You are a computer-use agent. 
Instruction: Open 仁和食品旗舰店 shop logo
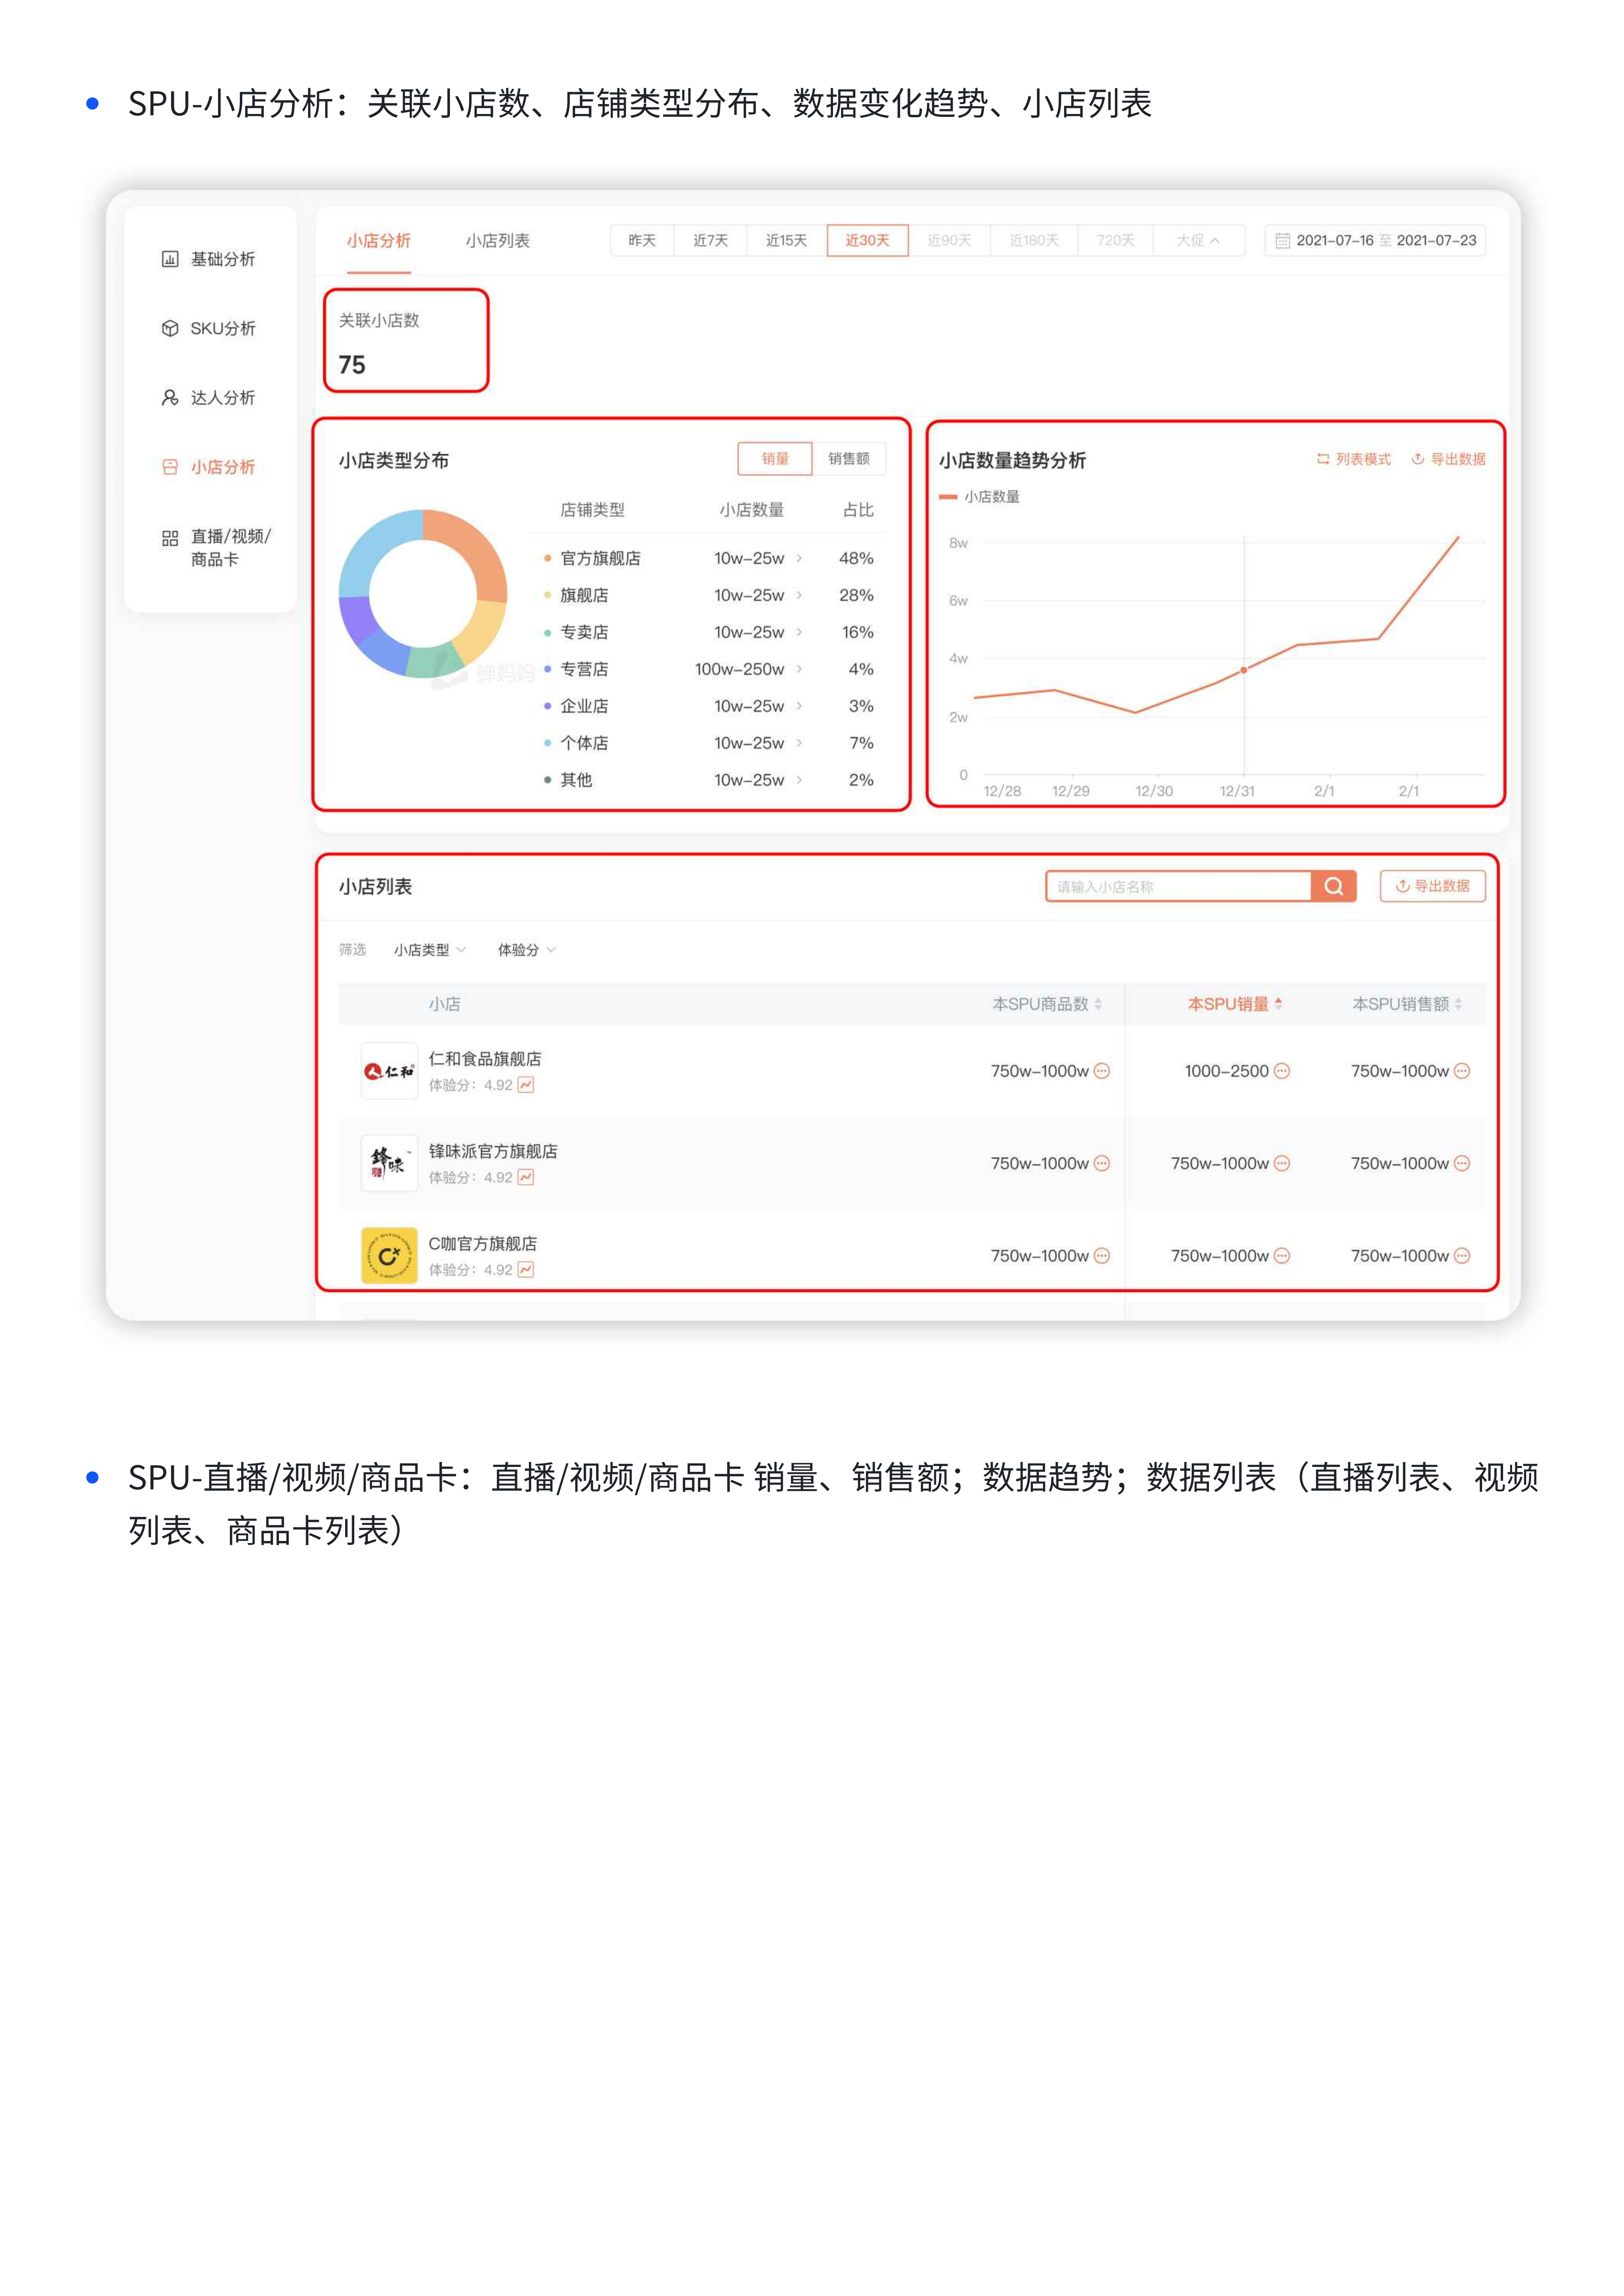(x=389, y=1071)
